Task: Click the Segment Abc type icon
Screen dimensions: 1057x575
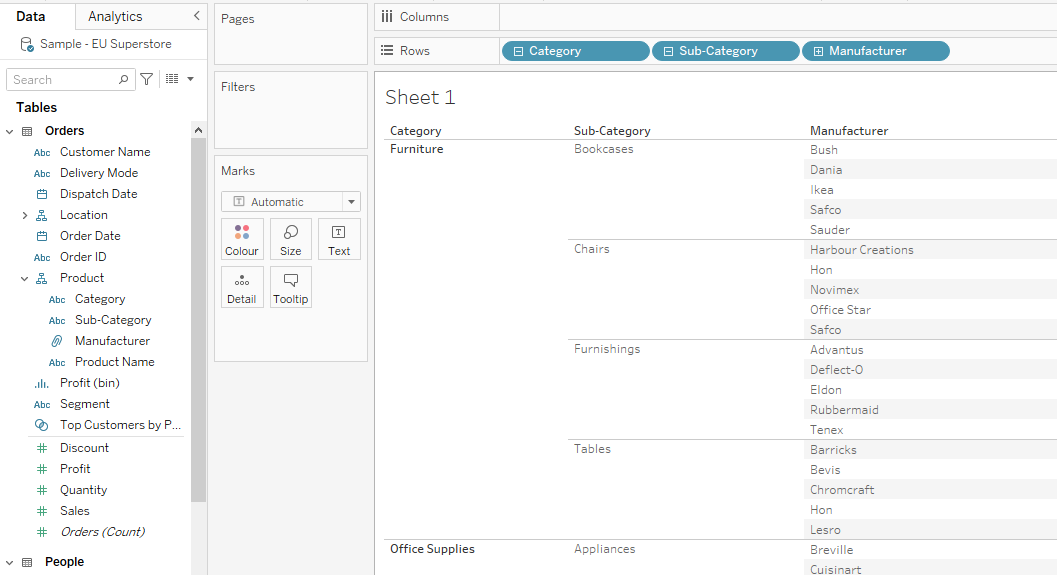Action: (x=42, y=405)
